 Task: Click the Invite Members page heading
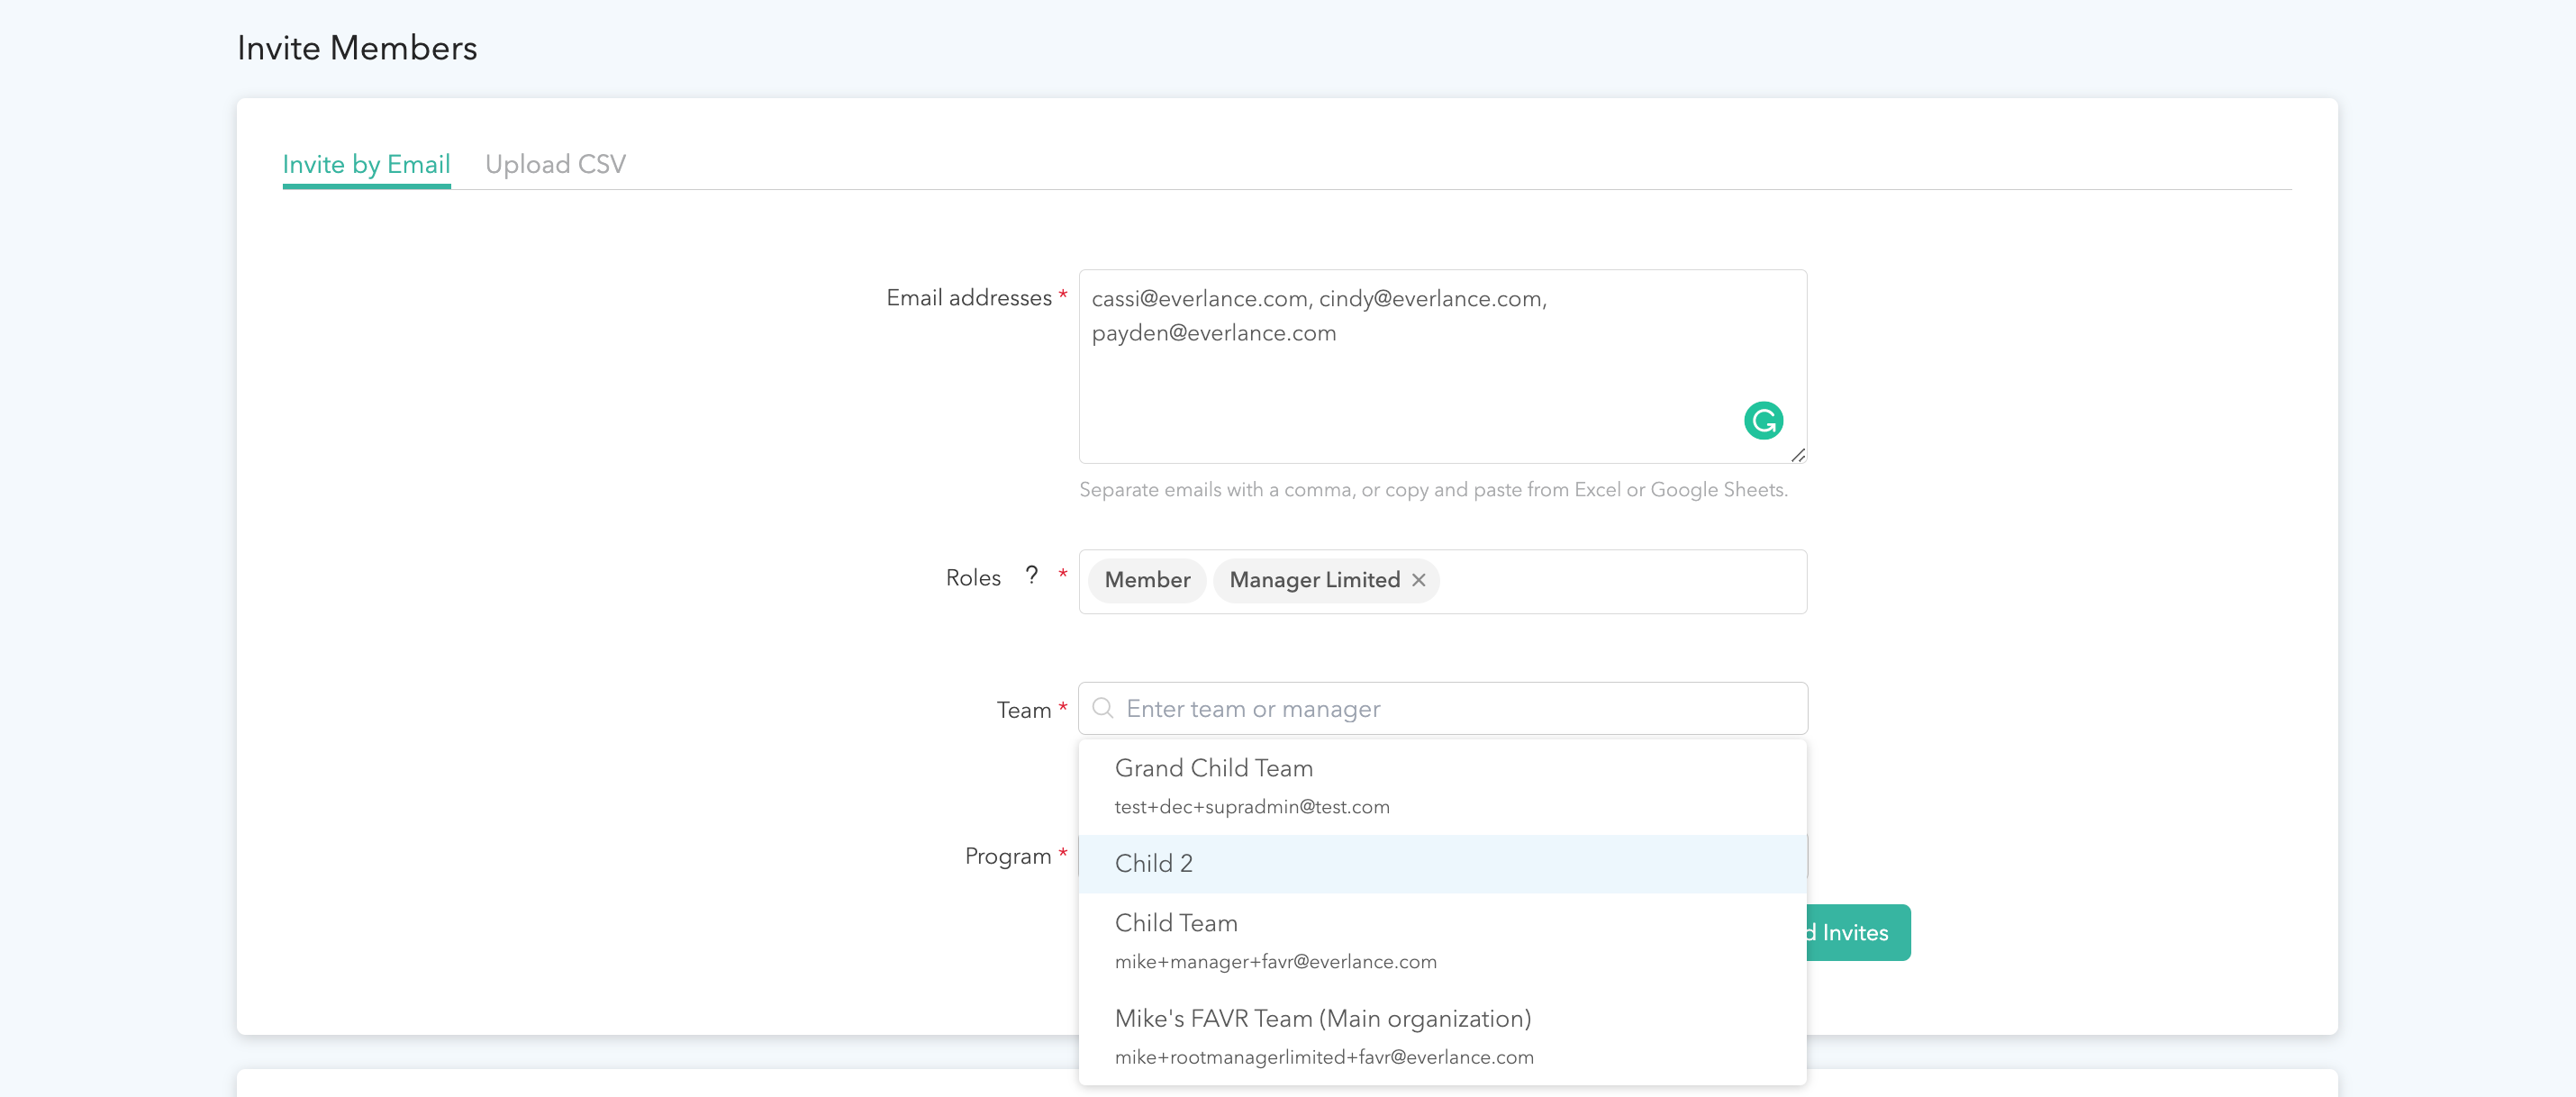(x=357, y=48)
